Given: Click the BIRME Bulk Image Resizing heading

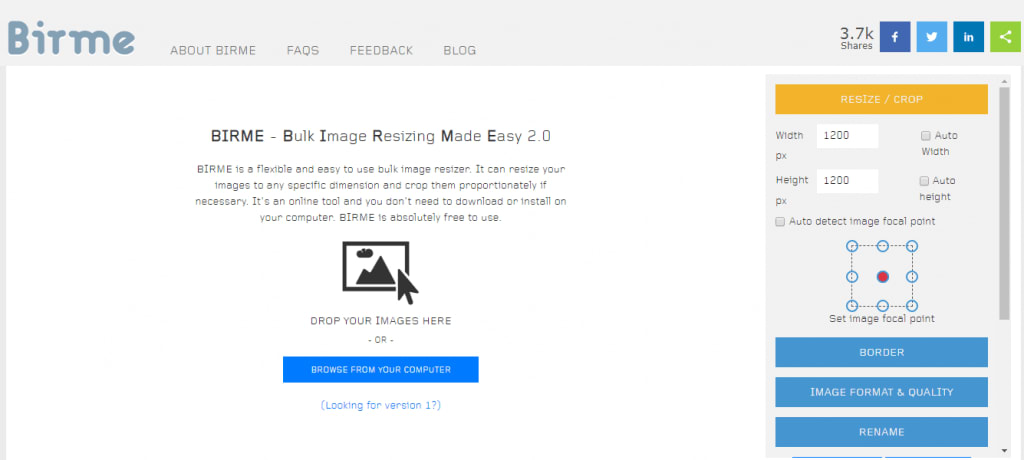Looking at the screenshot, I should pyautogui.click(x=381, y=136).
